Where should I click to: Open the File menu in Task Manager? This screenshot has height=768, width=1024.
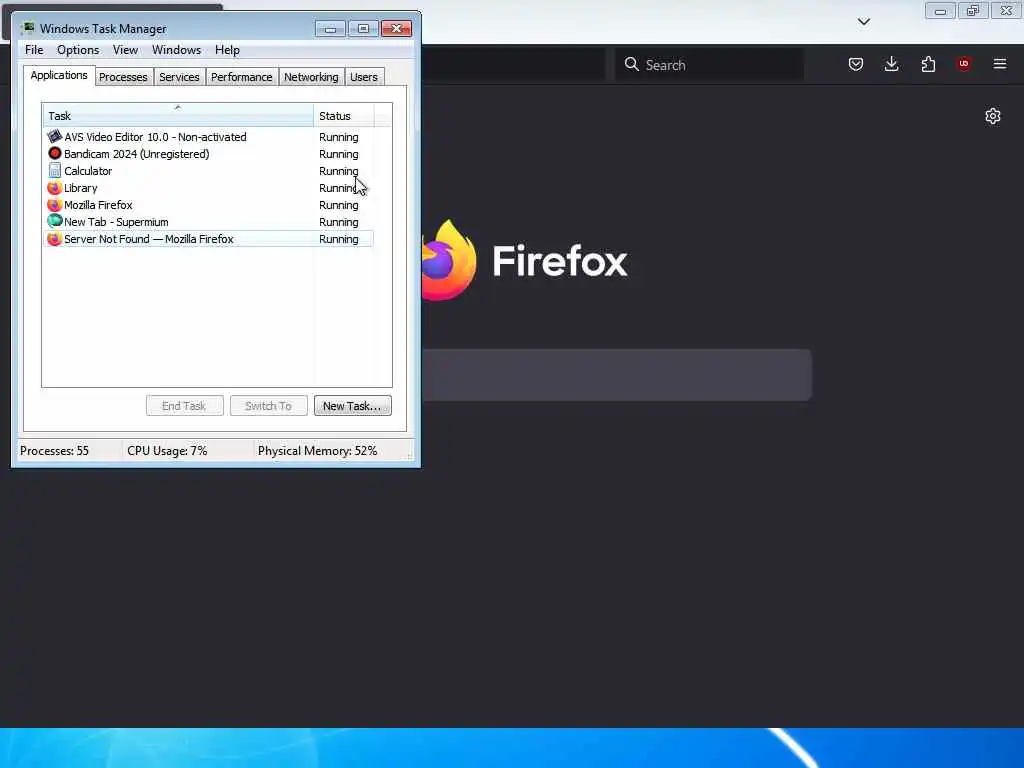tap(34, 50)
